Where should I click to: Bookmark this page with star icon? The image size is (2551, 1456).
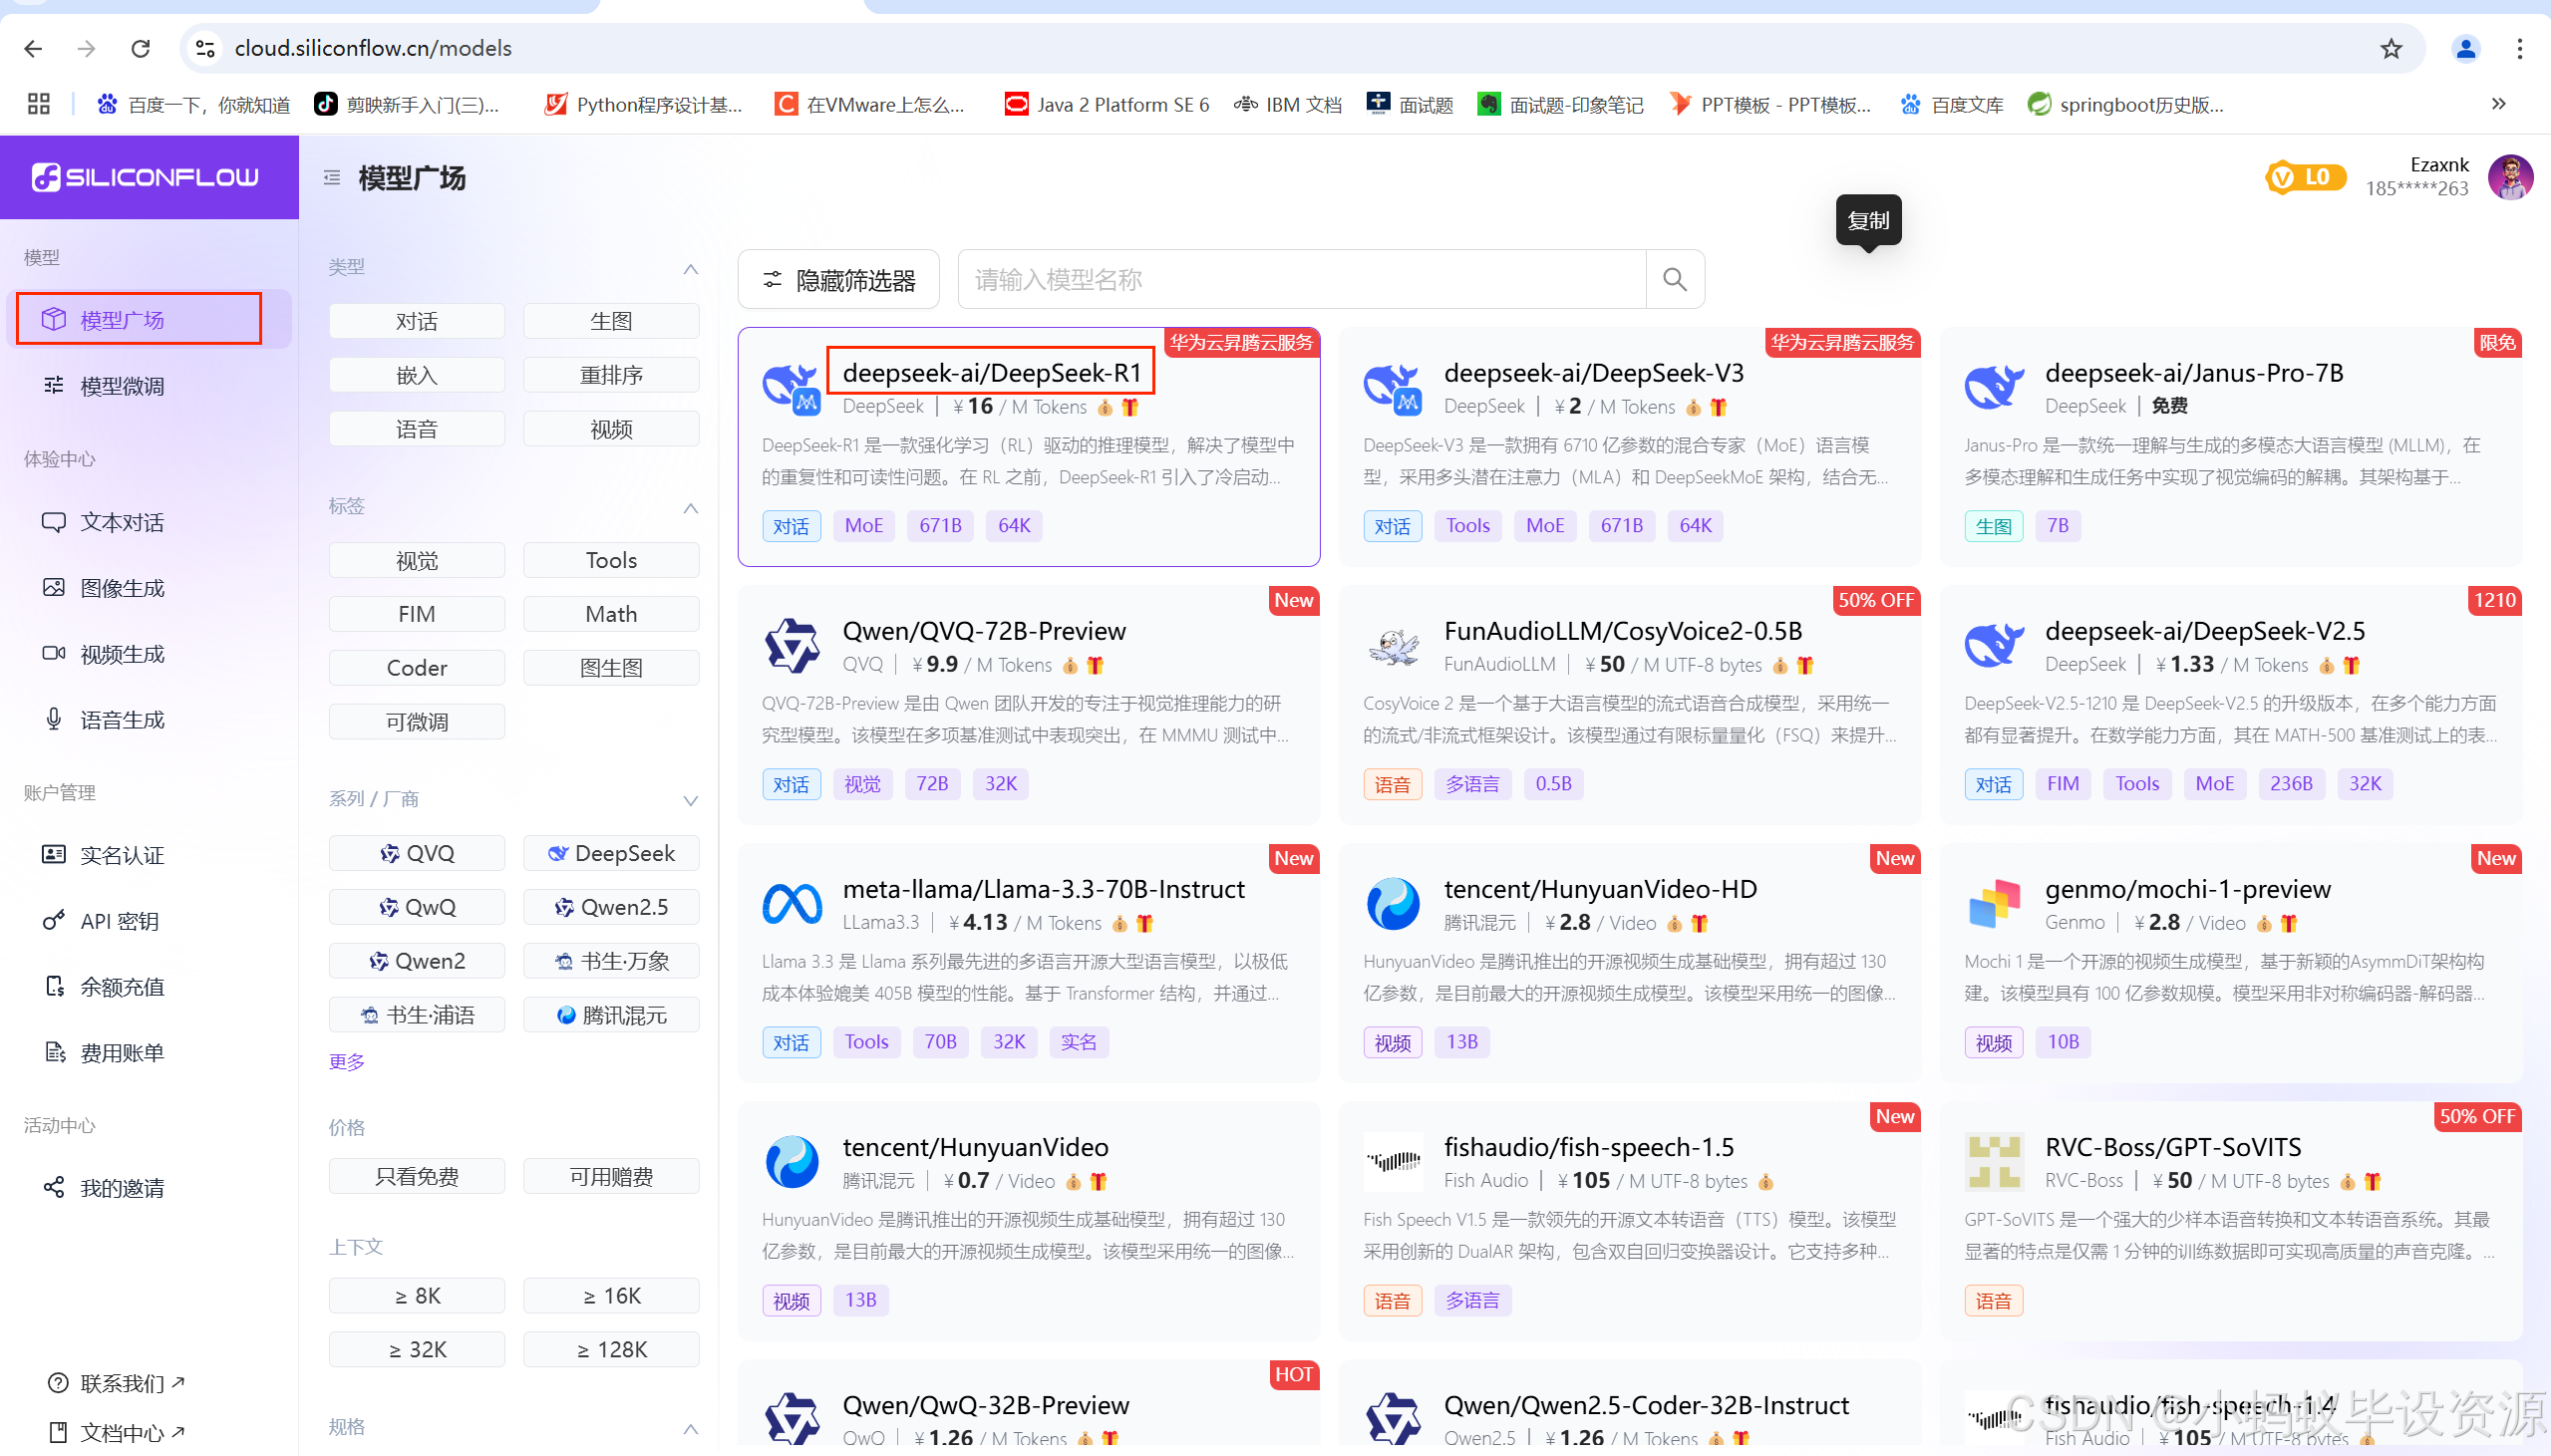[2390, 48]
